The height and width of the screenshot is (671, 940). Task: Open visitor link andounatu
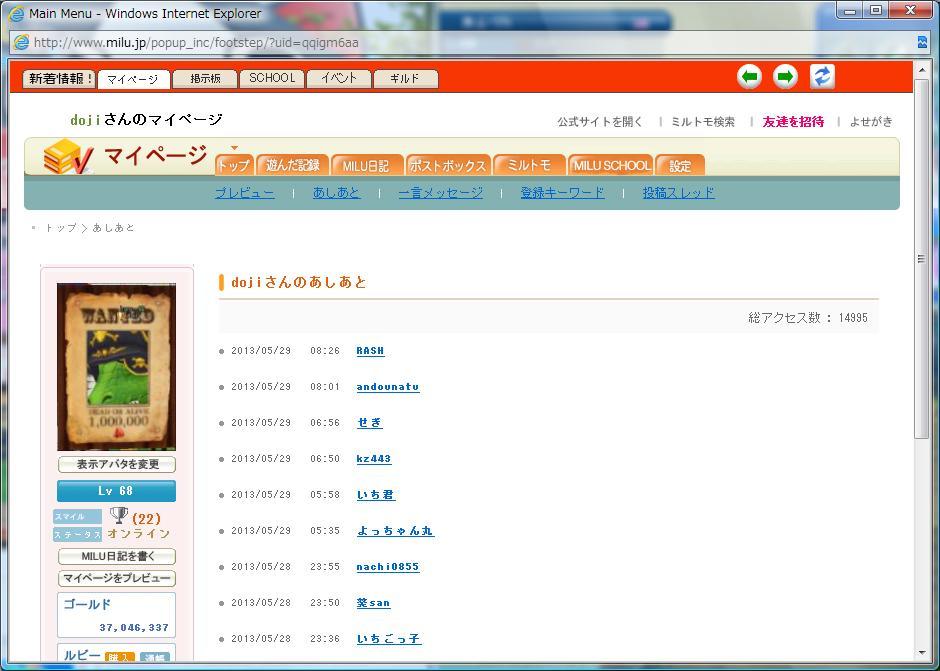388,387
